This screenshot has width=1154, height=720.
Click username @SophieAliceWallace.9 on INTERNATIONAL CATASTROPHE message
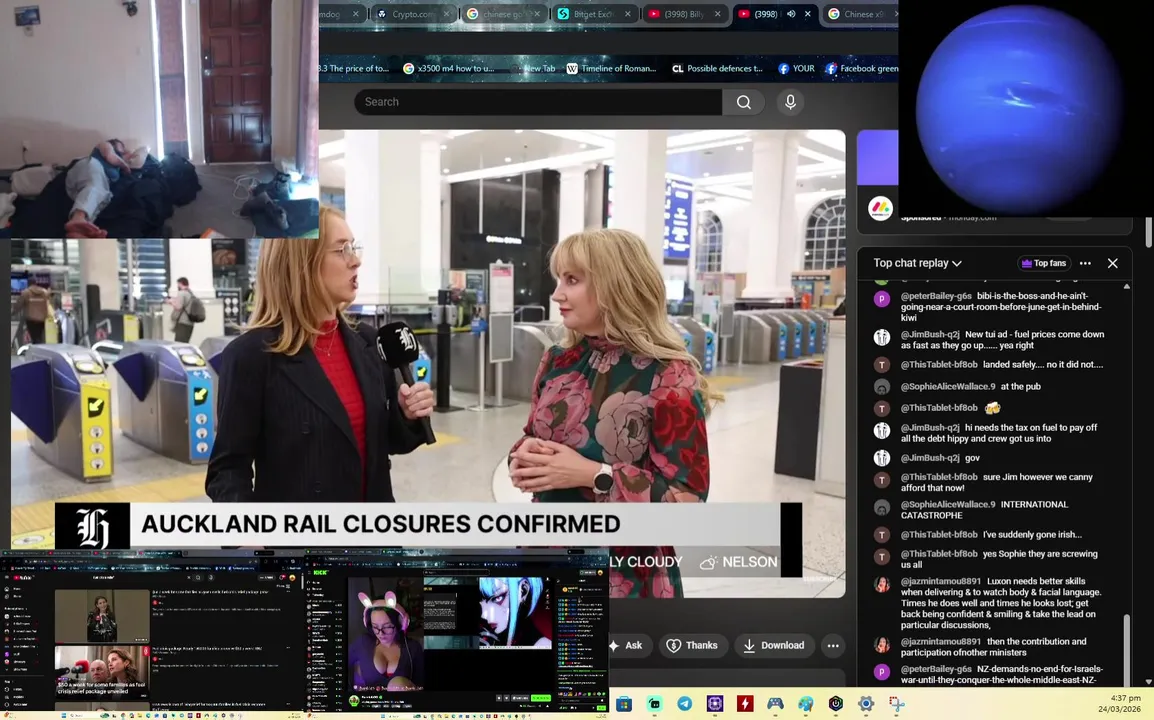pyautogui.click(x=948, y=504)
